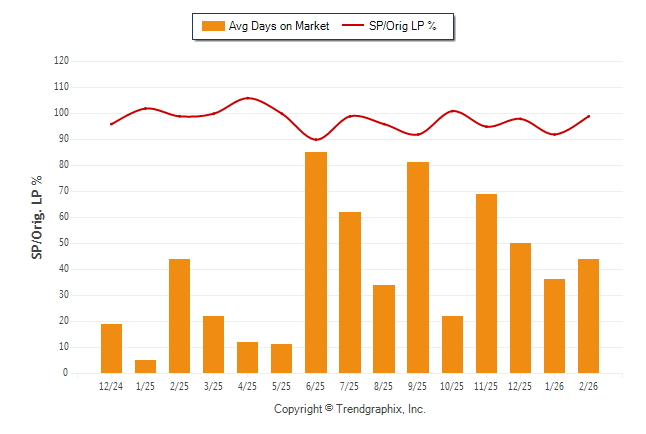The image size is (646, 434).
Task: Click the red line start point at 12/24
Action: (x=111, y=124)
